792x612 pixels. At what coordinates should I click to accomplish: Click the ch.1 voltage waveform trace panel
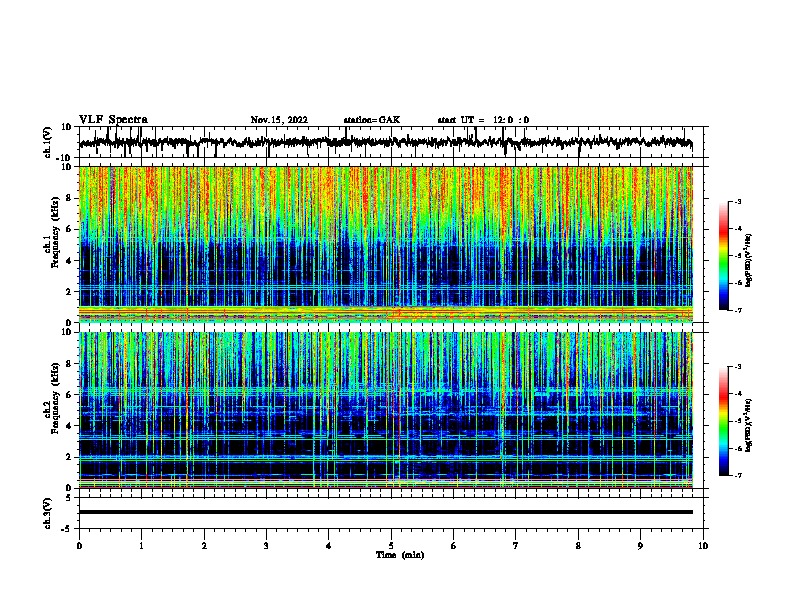tap(390, 142)
